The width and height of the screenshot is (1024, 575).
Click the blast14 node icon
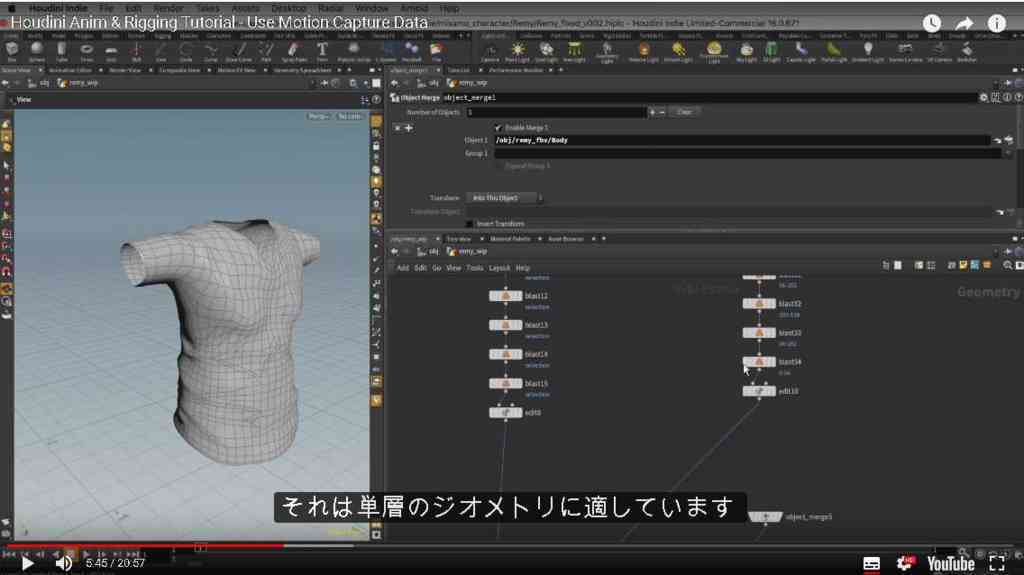pyautogui.click(x=505, y=354)
